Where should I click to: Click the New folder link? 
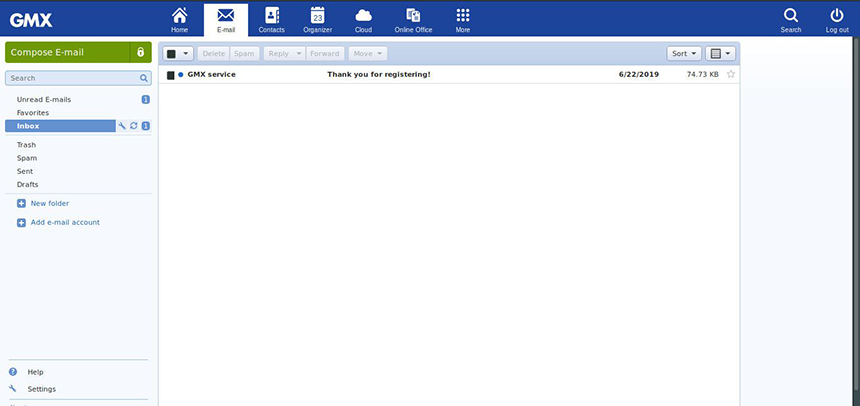[x=50, y=204]
